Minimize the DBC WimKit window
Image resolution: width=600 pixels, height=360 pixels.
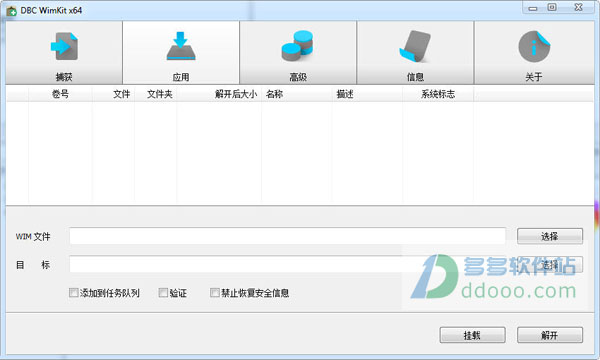pos(533,8)
